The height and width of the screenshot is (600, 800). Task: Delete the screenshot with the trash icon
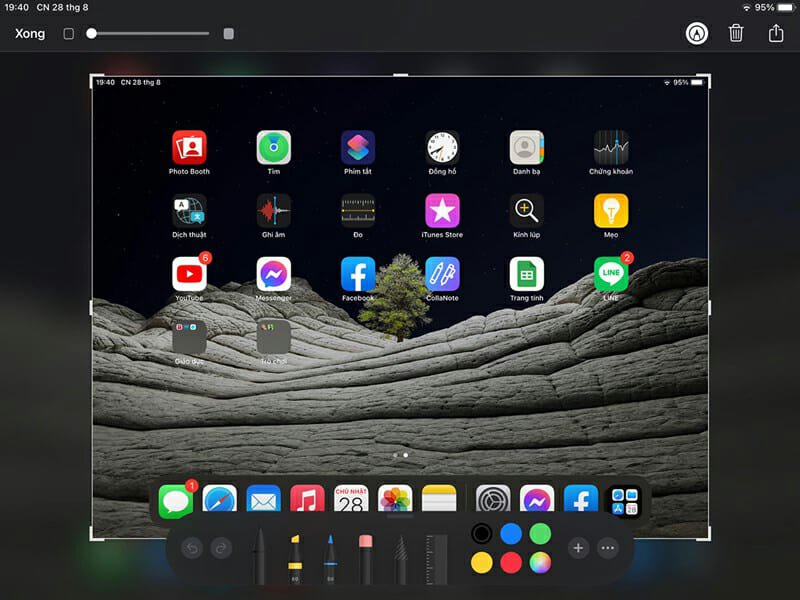736,33
